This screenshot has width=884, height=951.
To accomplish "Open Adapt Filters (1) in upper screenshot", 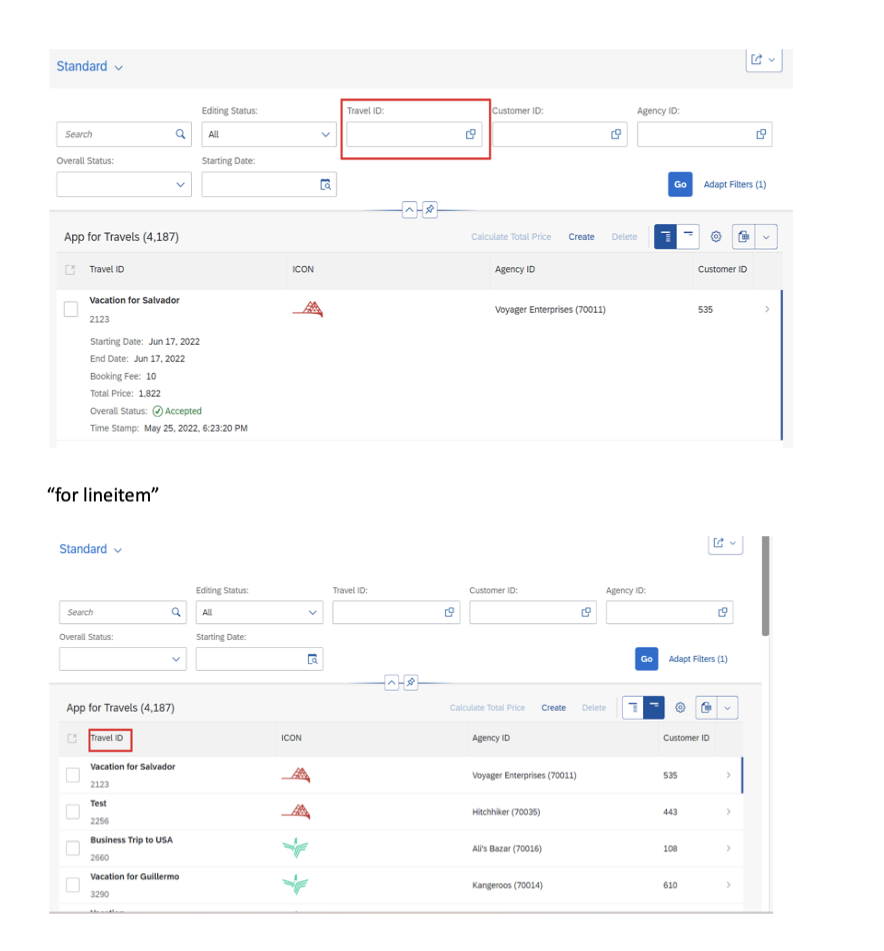I will (x=735, y=184).
